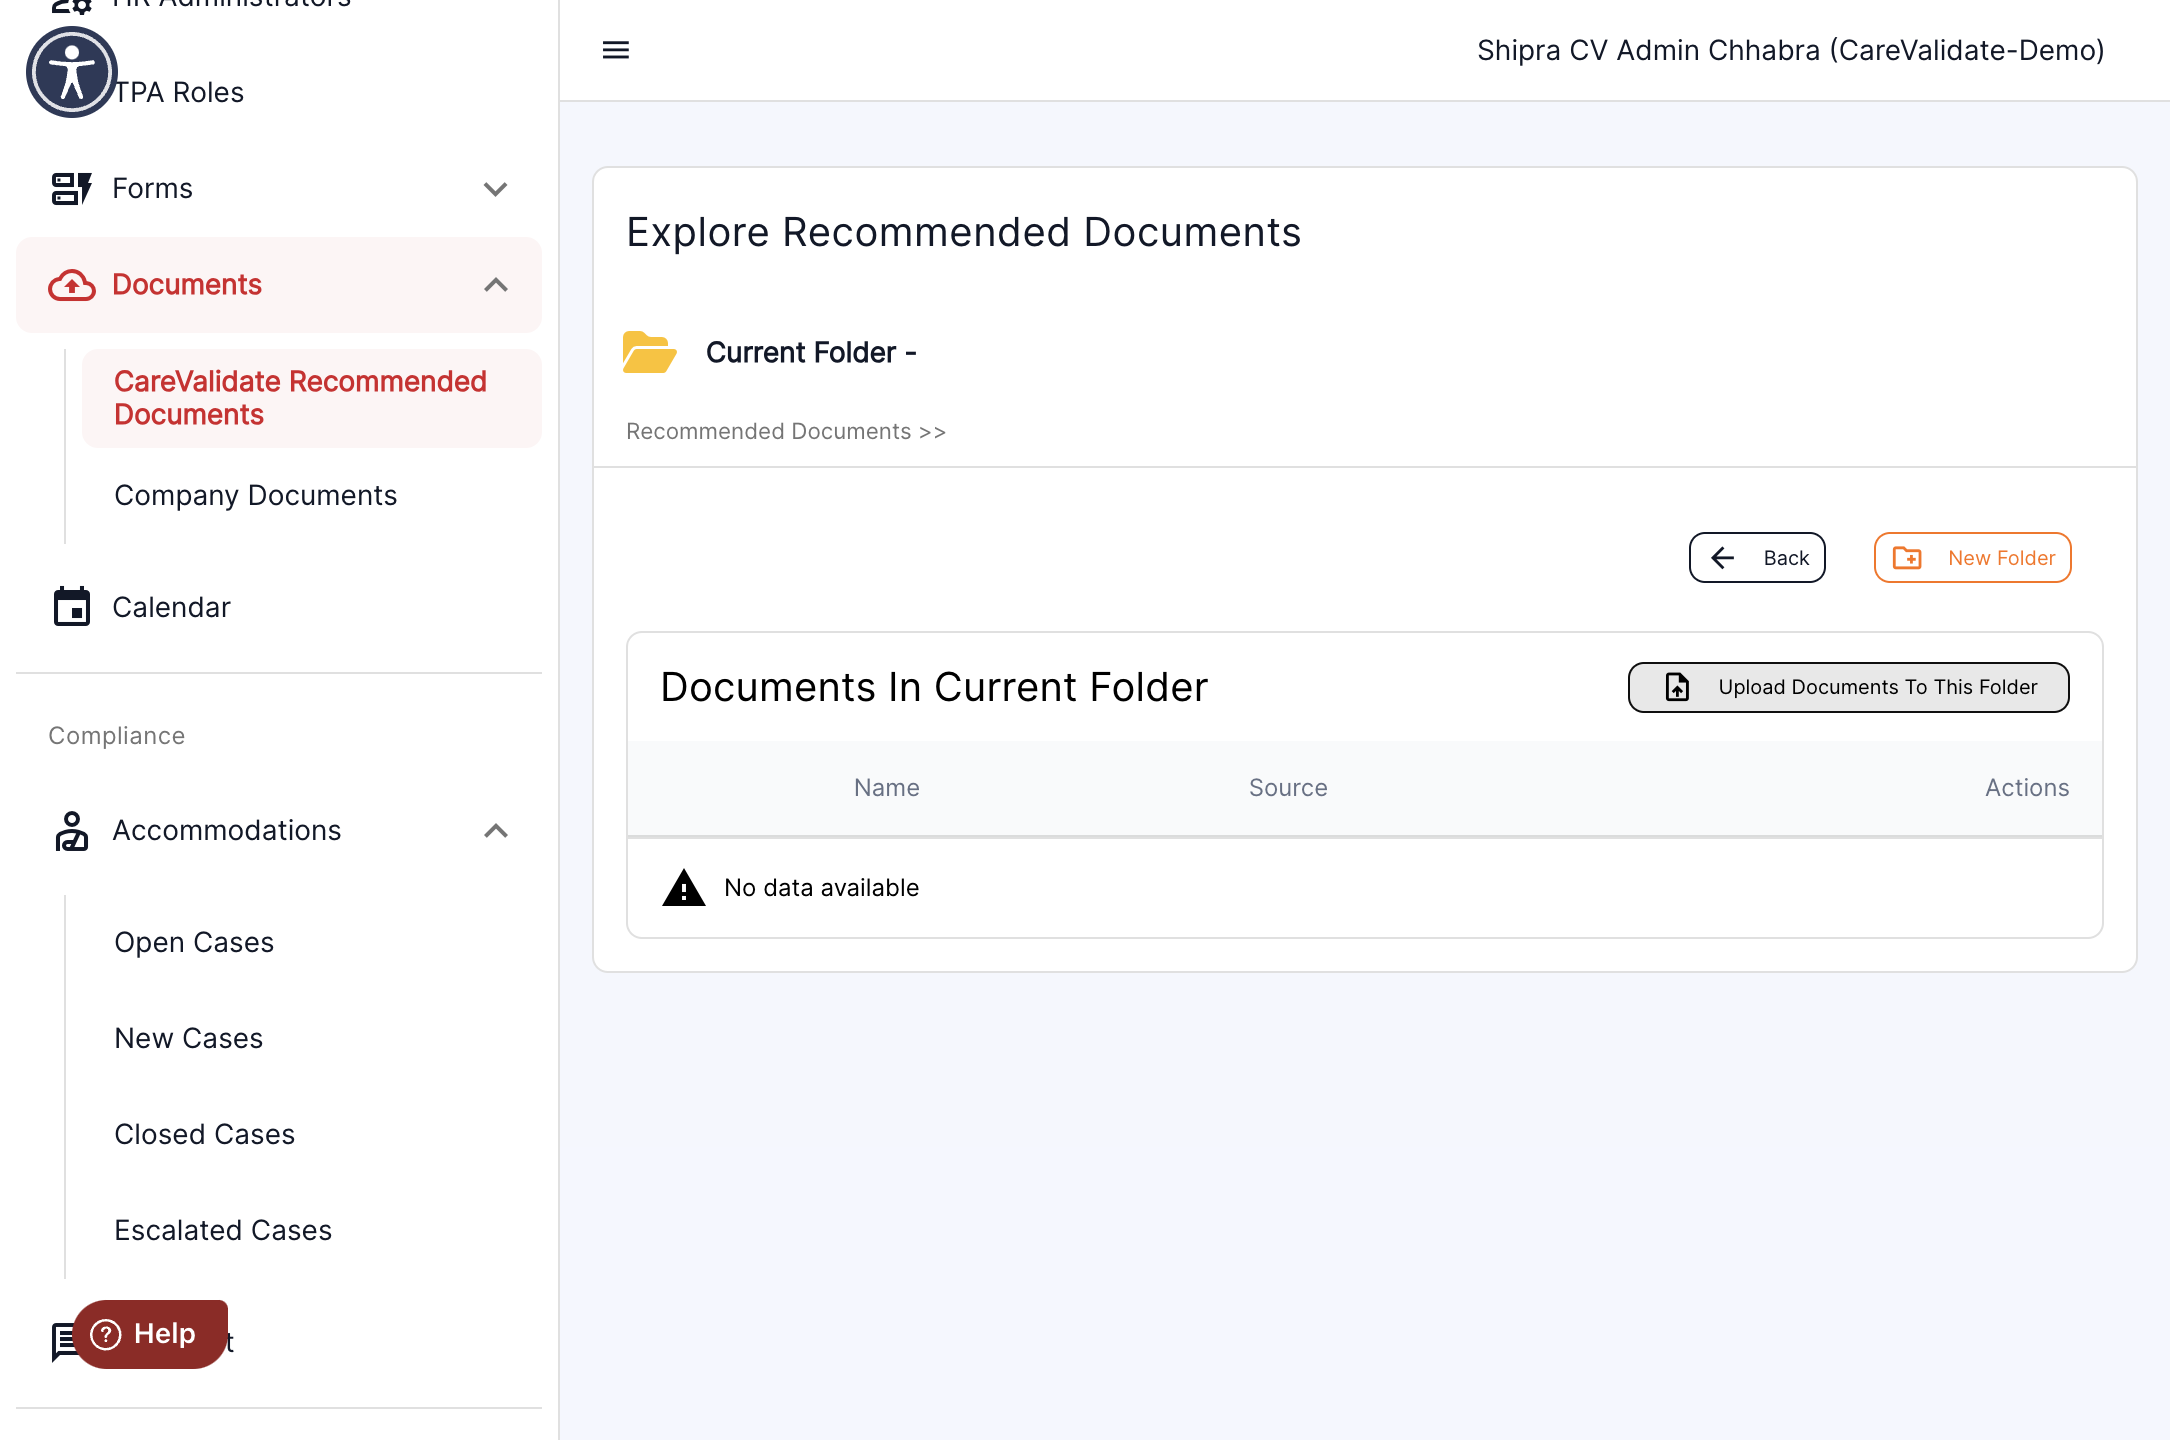The height and width of the screenshot is (1440, 2170).
Task: Click the Calendar sidebar icon
Action: (72, 607)
